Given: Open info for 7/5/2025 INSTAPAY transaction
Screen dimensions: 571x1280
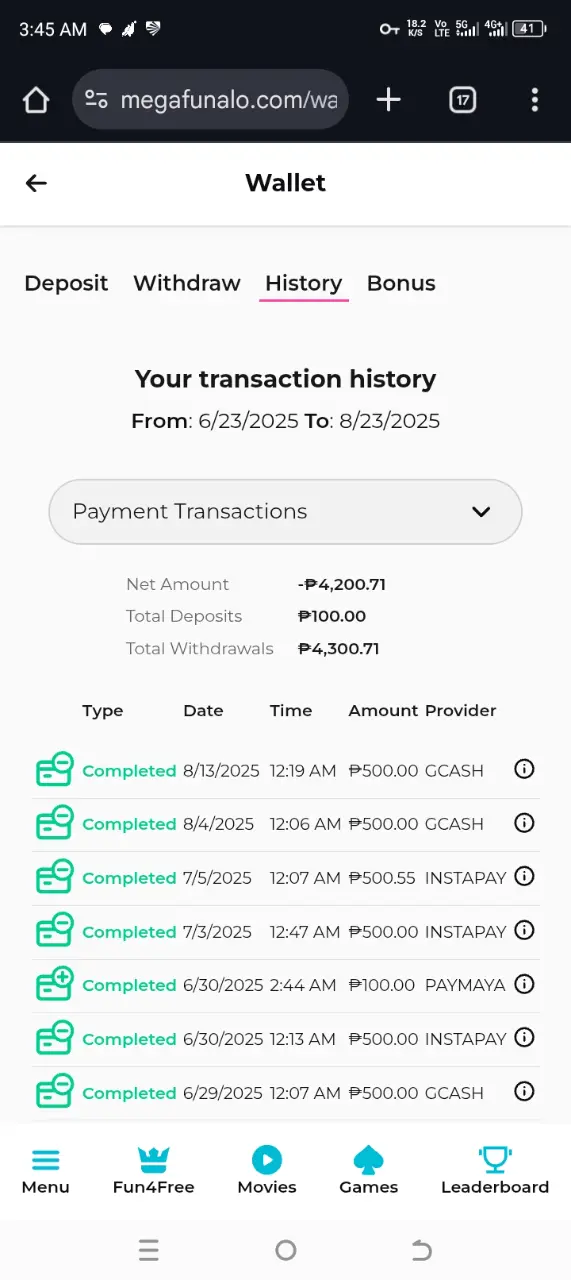Looking at the screenshot, I should point(524,876).
